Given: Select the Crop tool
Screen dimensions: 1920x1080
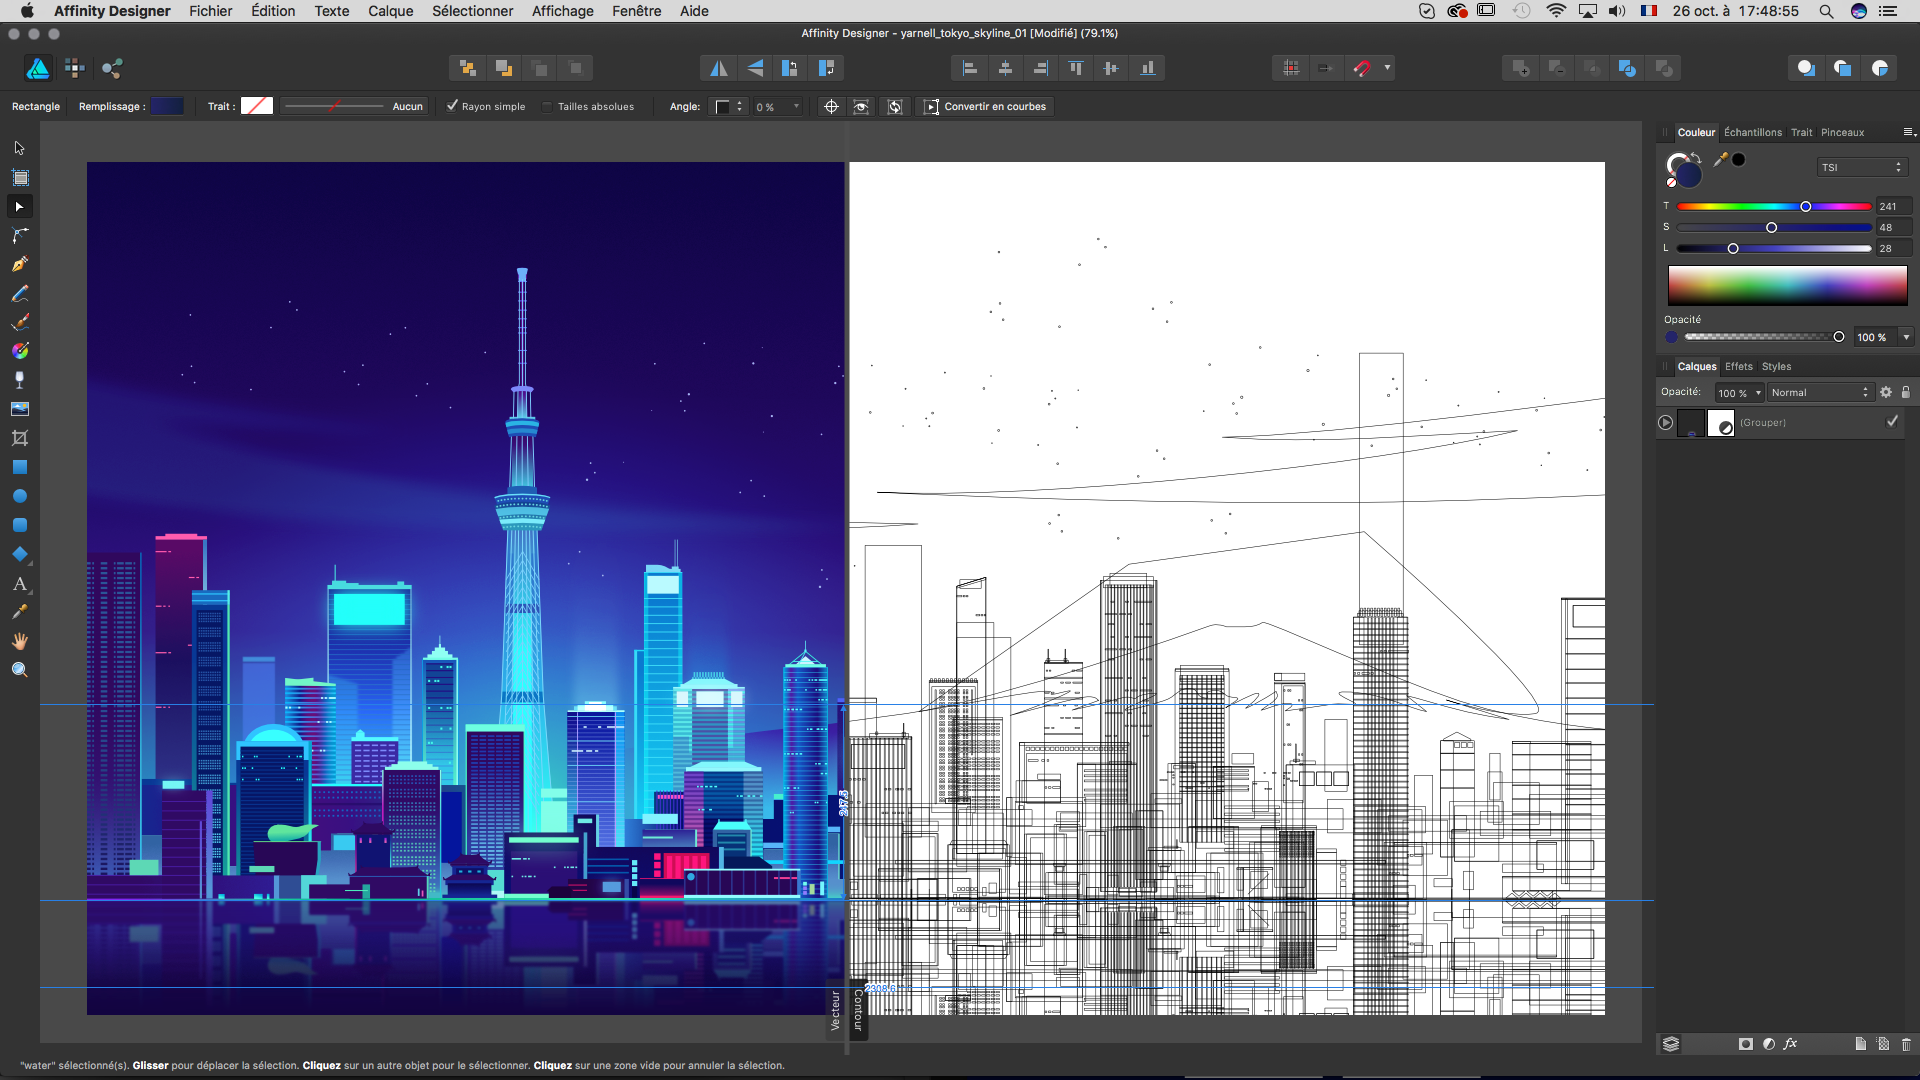Looking at the screenshot, I should tap(20, 438).
